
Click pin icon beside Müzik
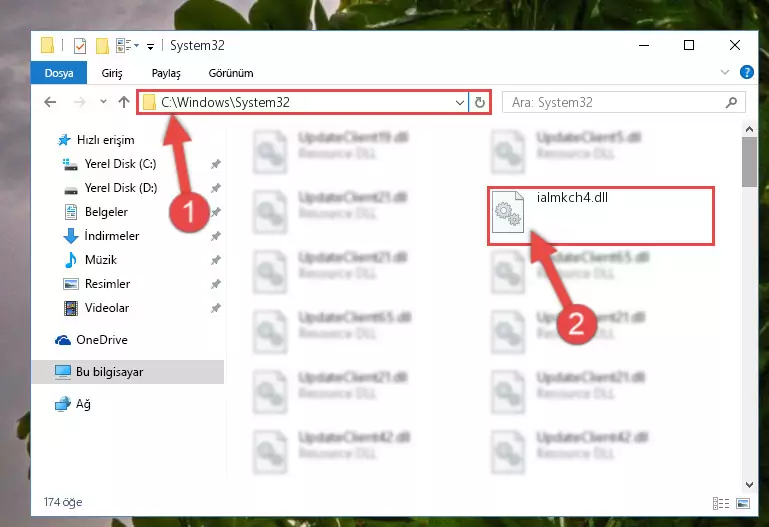(215, 260)
